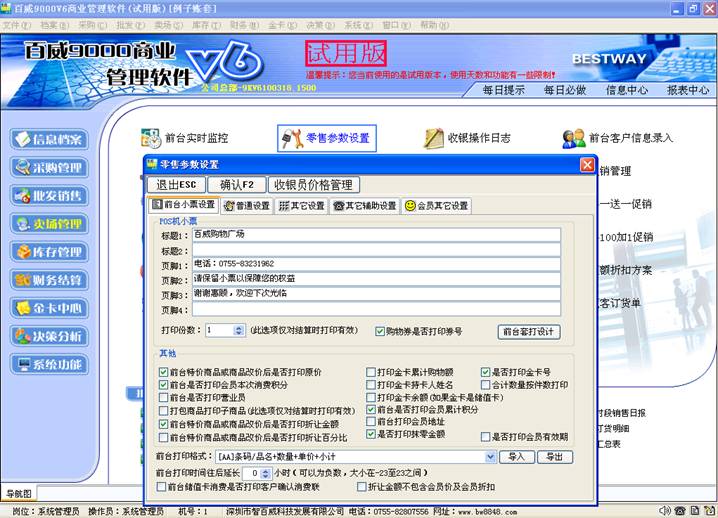Click the 前台打印时间往后延长 hour spinner
Screen dimensions: 718x518
point(266,473)
